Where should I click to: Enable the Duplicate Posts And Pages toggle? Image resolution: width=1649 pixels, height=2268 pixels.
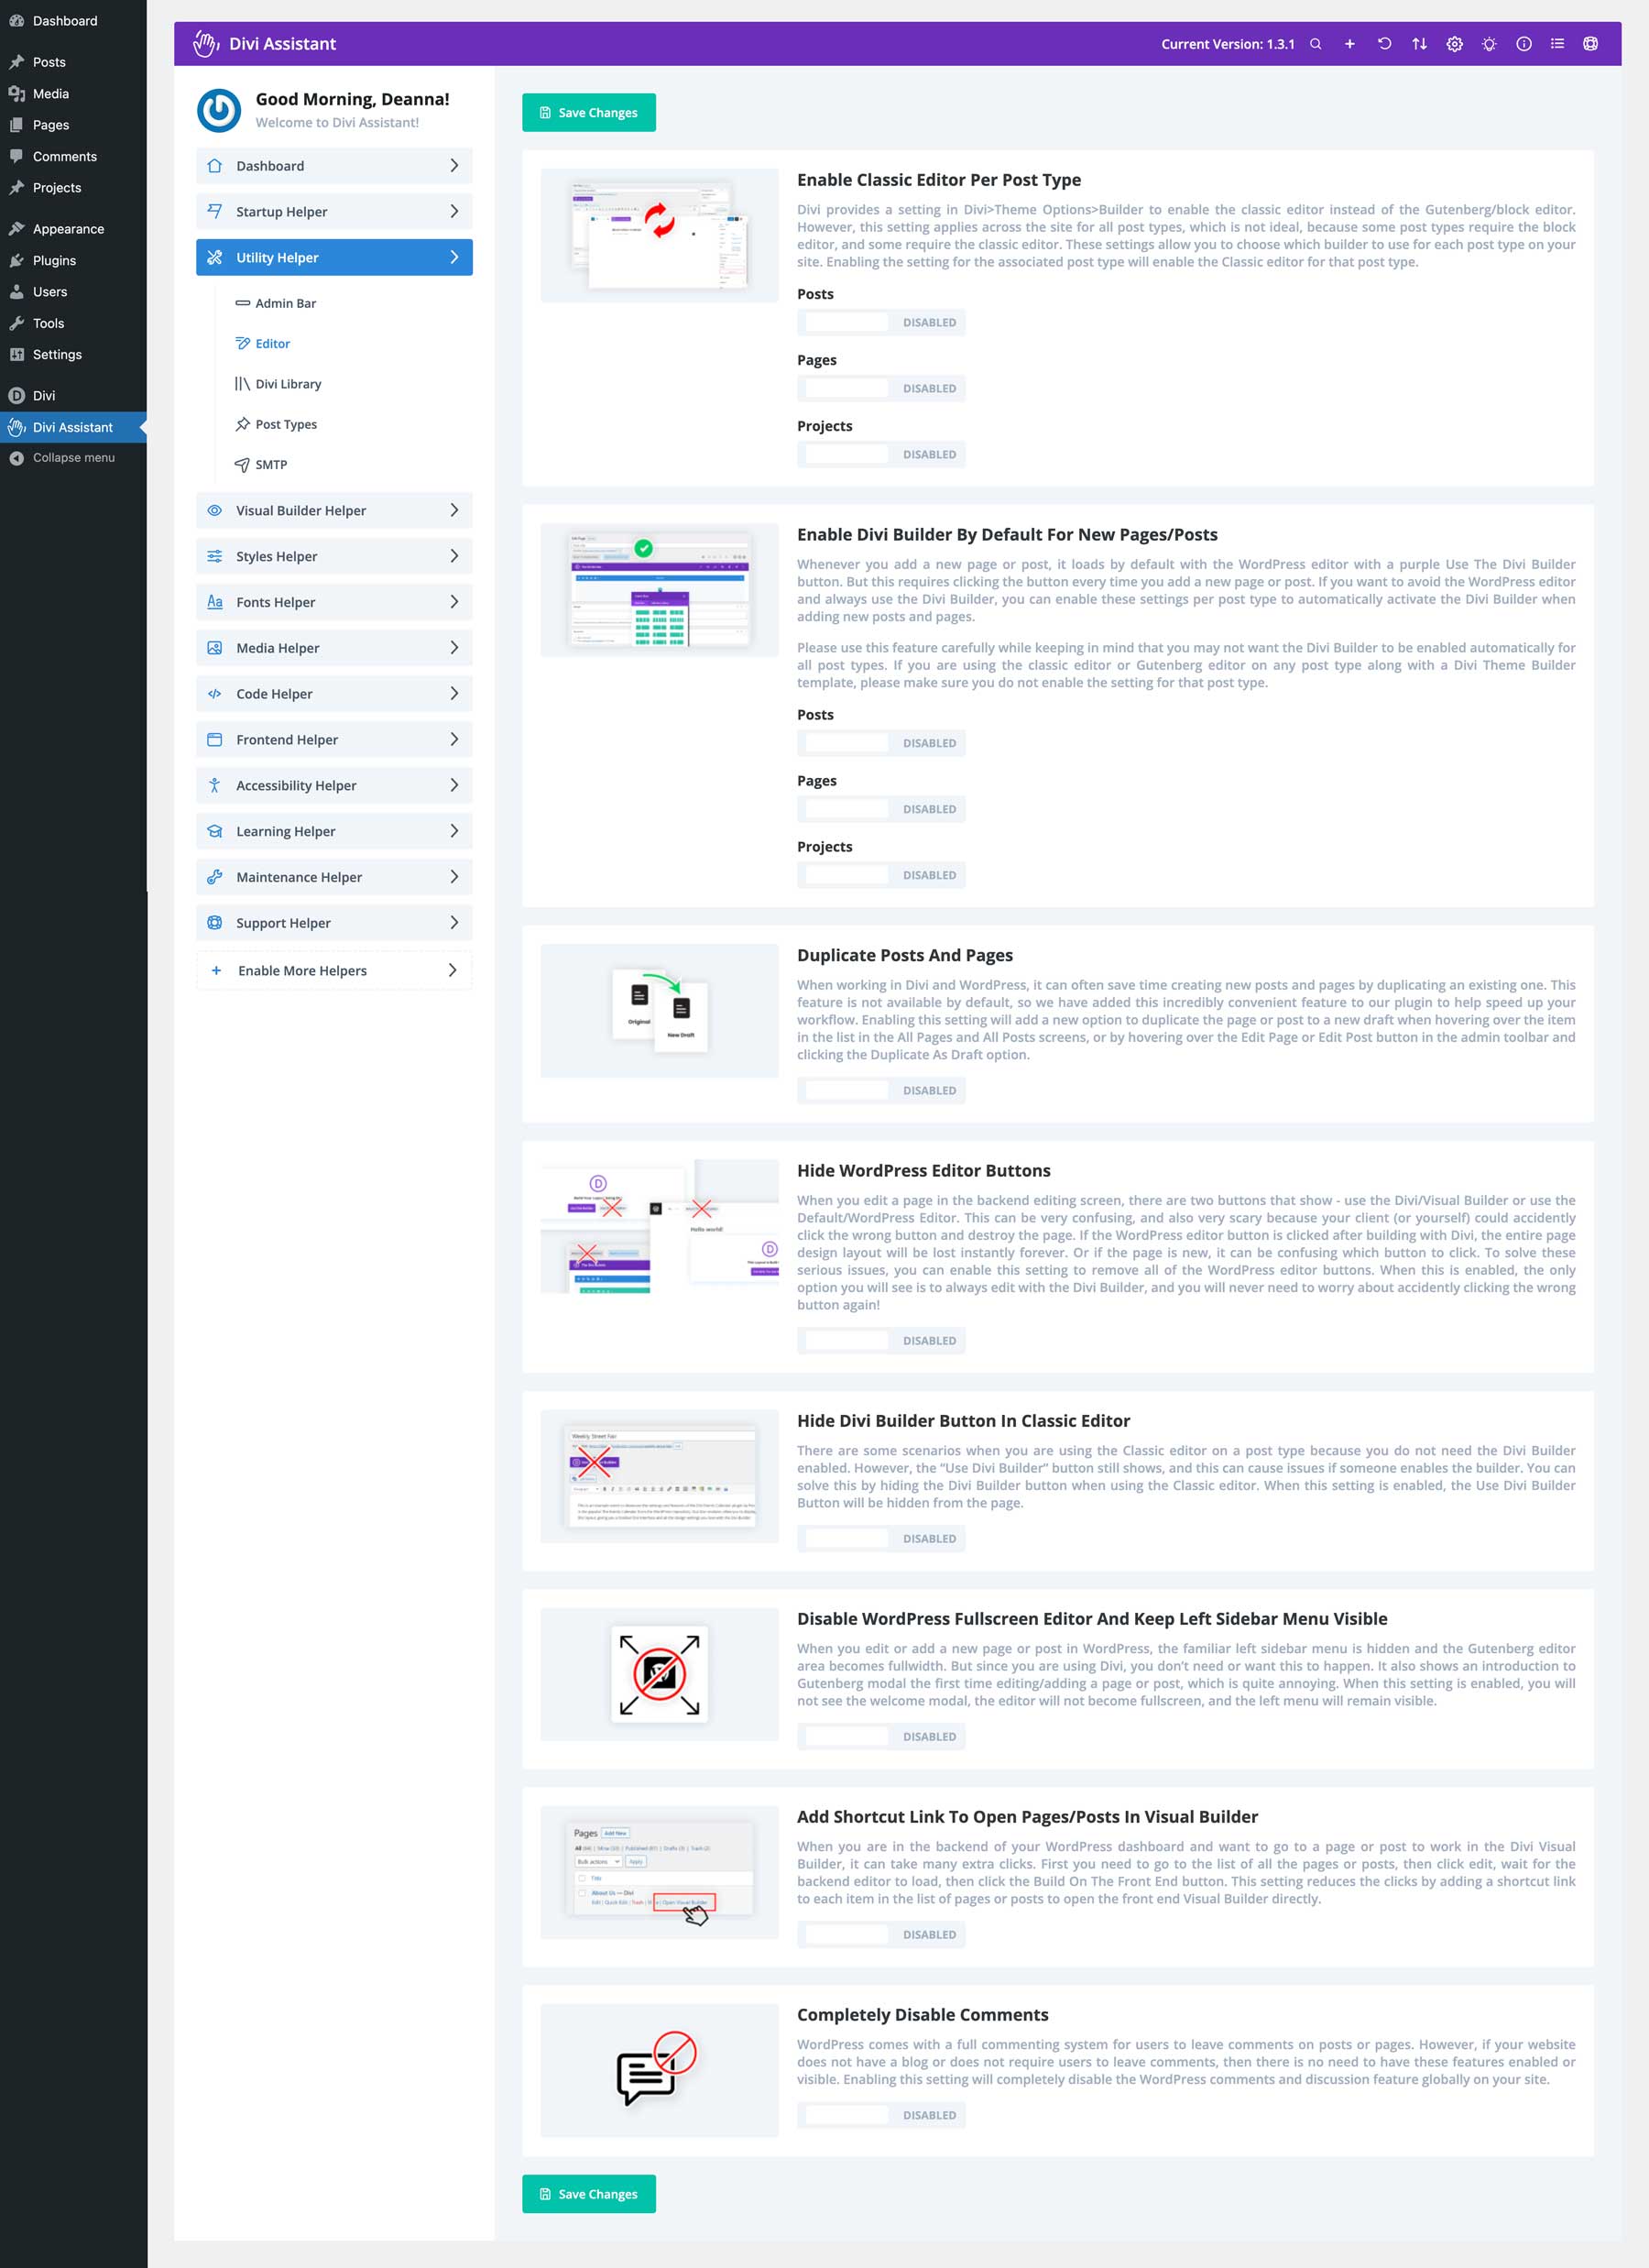point(844,1090)
